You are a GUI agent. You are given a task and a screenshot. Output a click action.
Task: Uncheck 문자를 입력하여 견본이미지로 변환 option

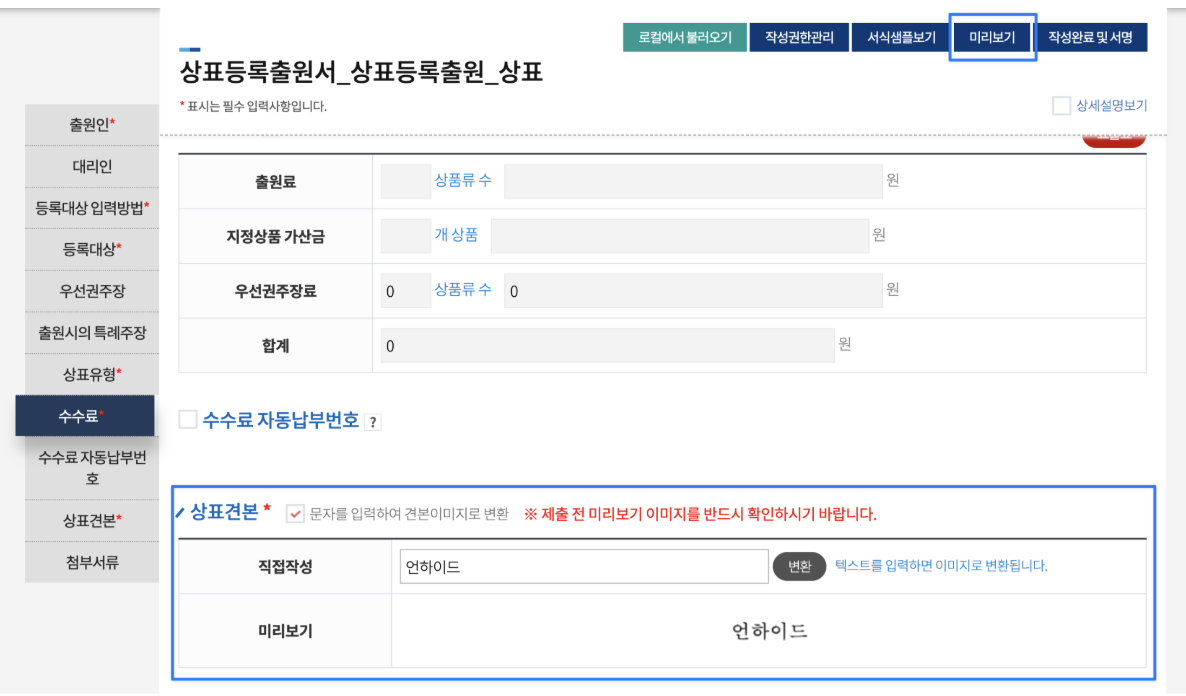[295, 512]
